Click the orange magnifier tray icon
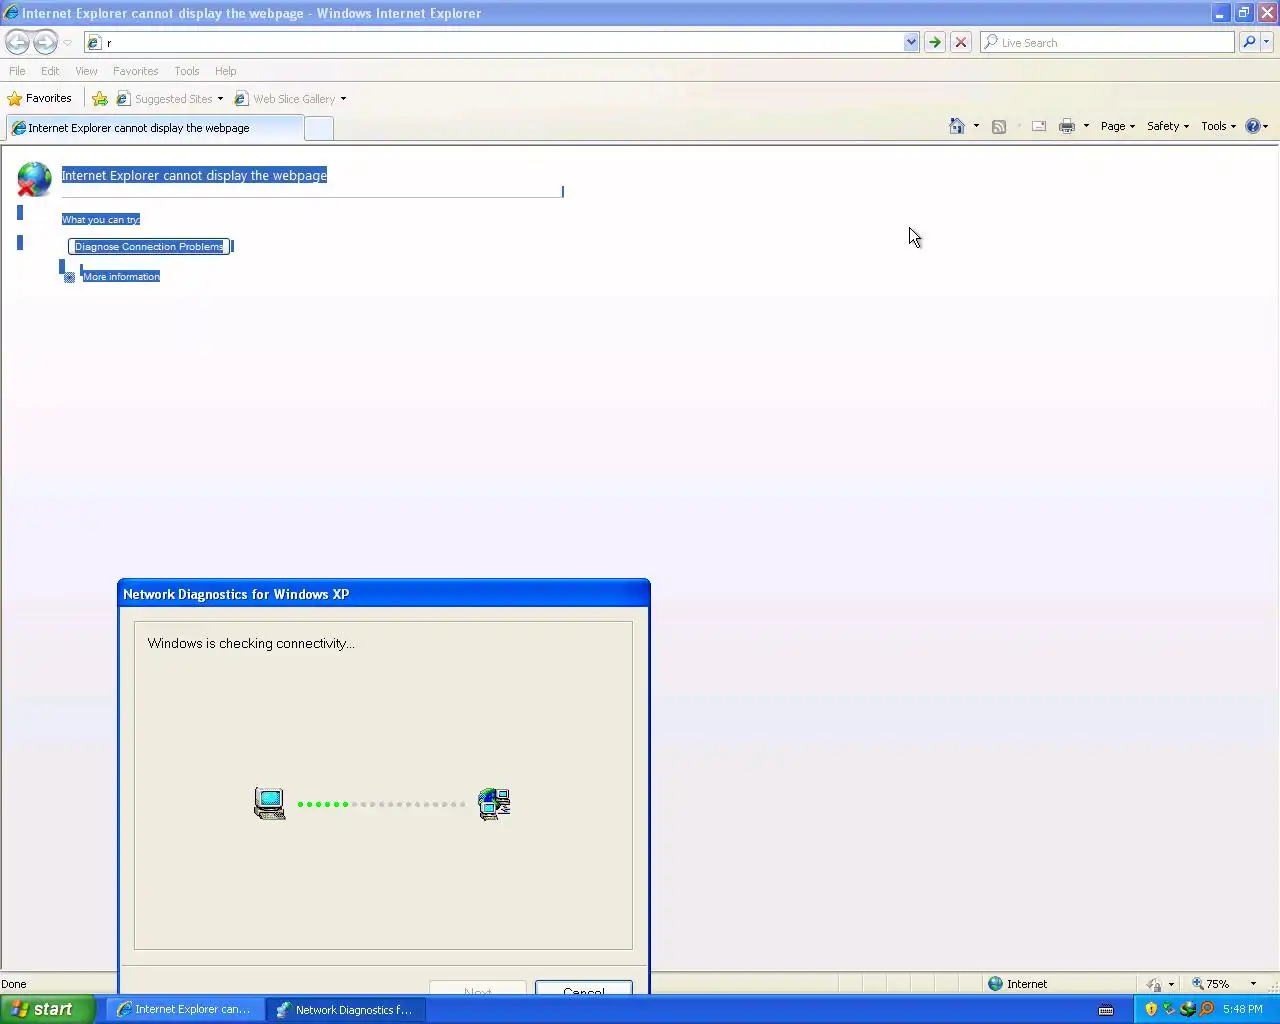 (1206, 1009)
